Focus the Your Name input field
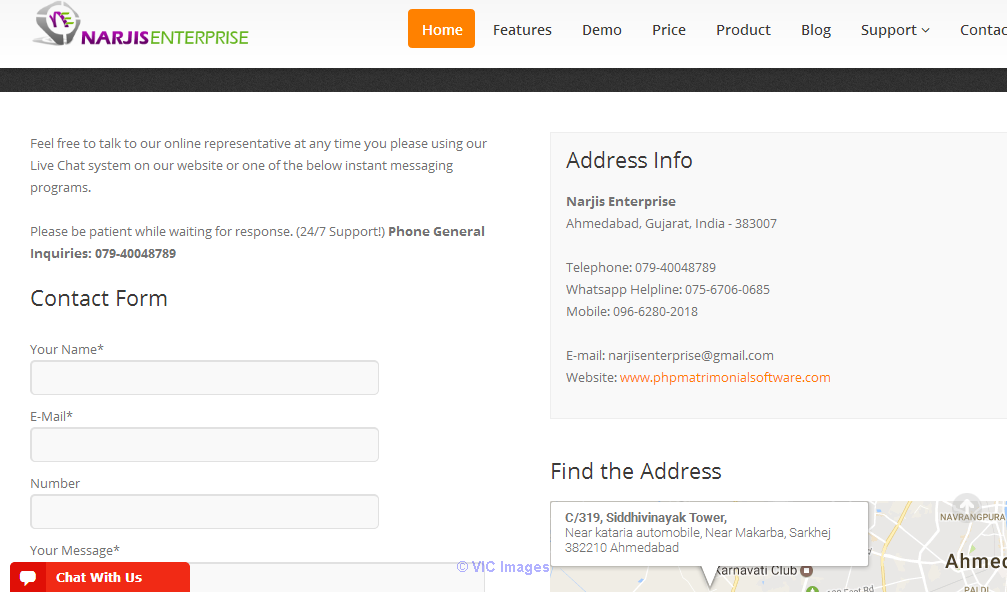This screenshot has height=592, width=1007. (x=204, y=378)
